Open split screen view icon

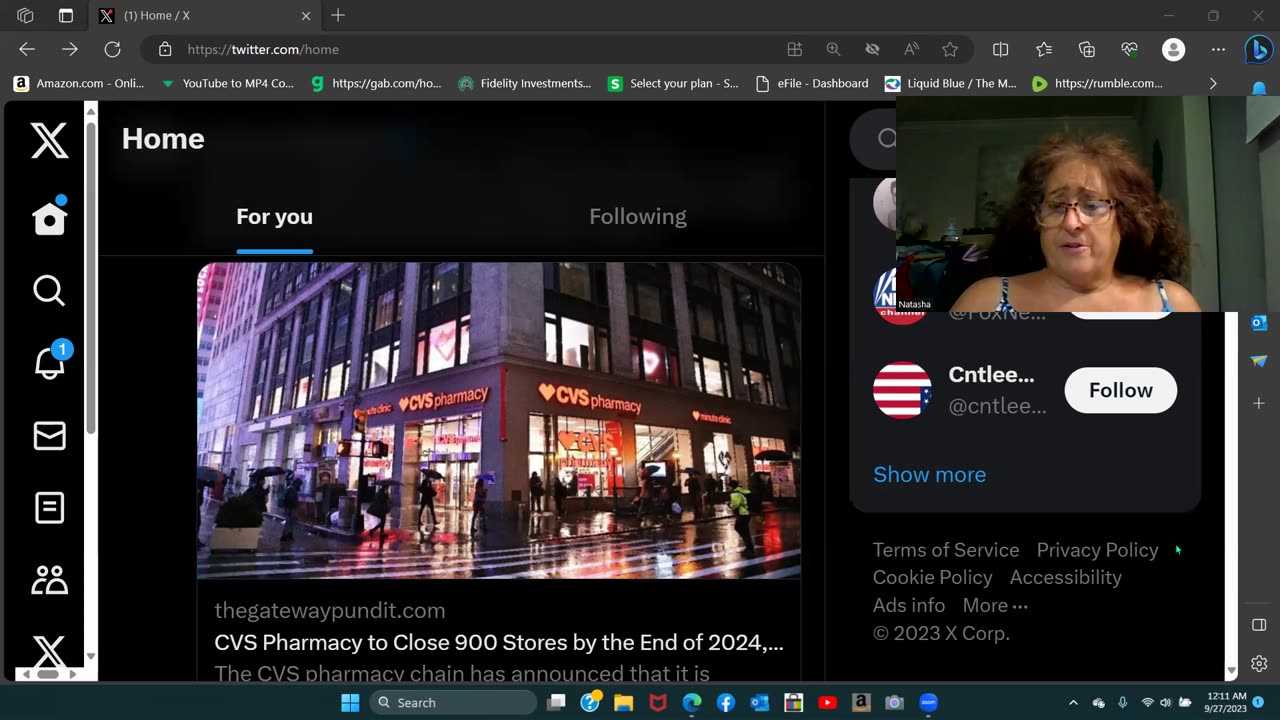pyautogui.click(x=1000, y=49)
